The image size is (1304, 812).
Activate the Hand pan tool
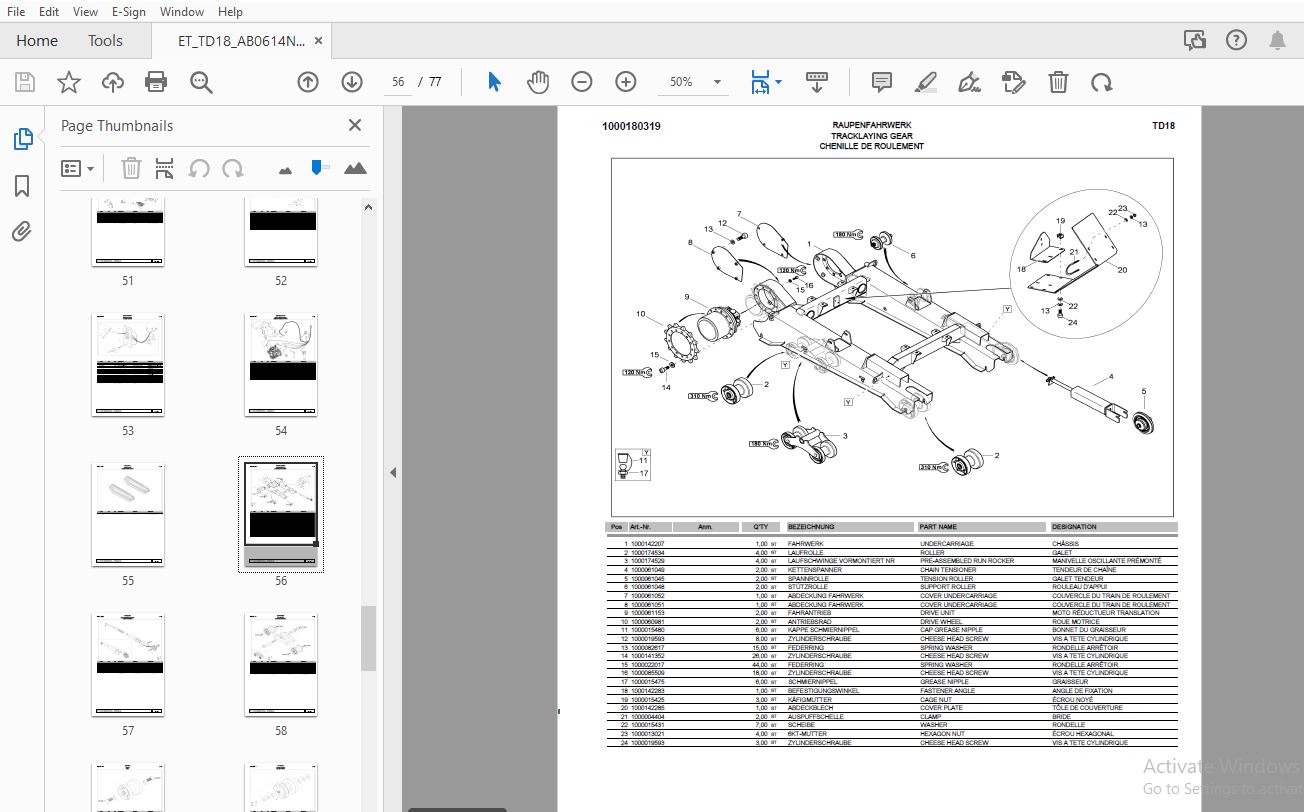538,82
